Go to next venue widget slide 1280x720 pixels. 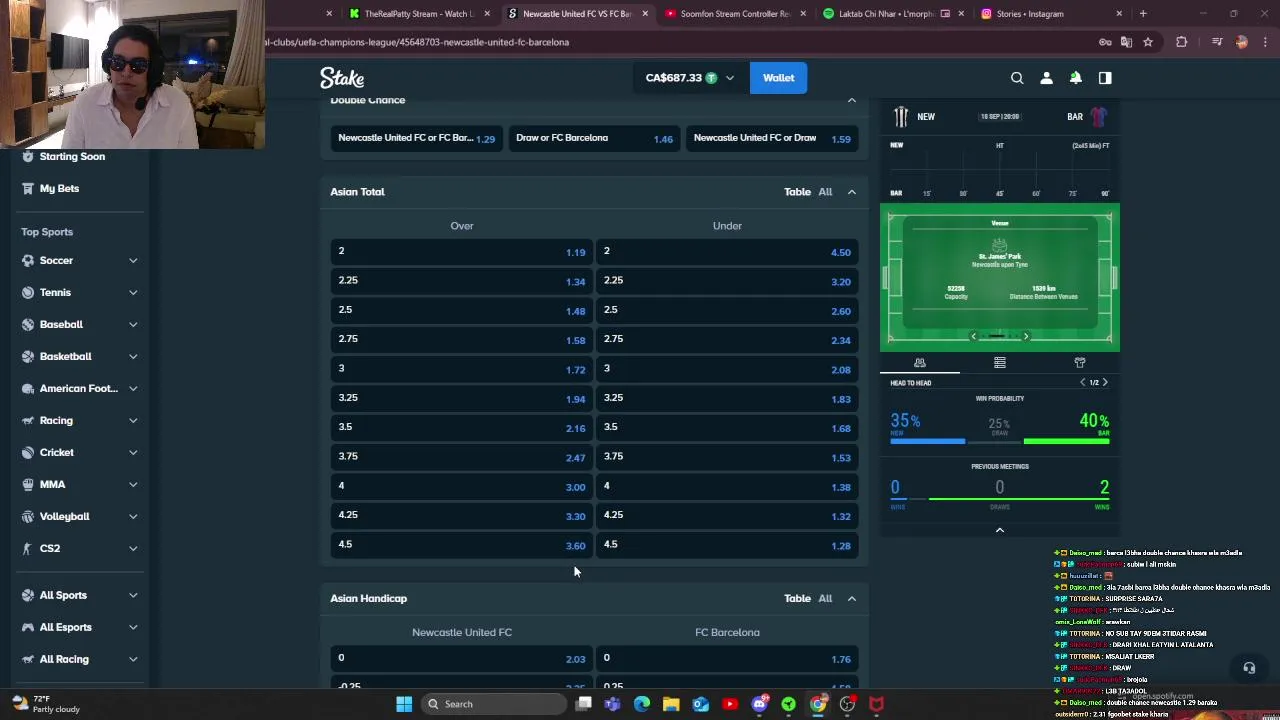[x=1026, y=337]
